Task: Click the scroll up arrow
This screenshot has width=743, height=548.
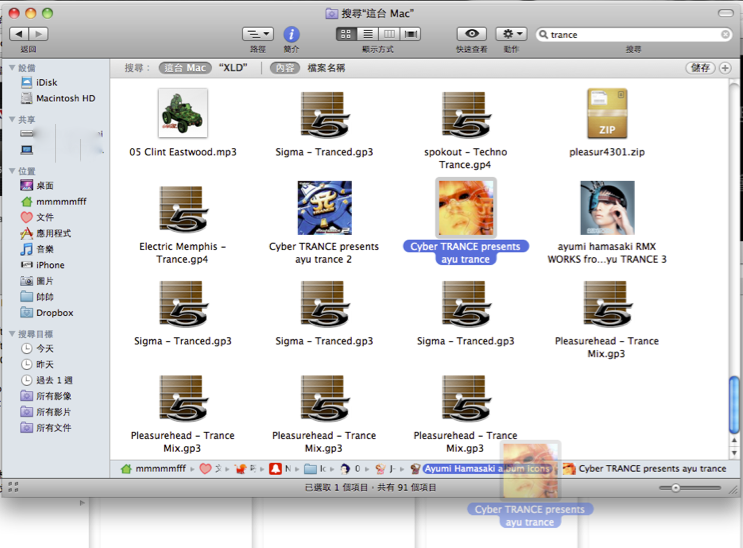Action: 734,440
